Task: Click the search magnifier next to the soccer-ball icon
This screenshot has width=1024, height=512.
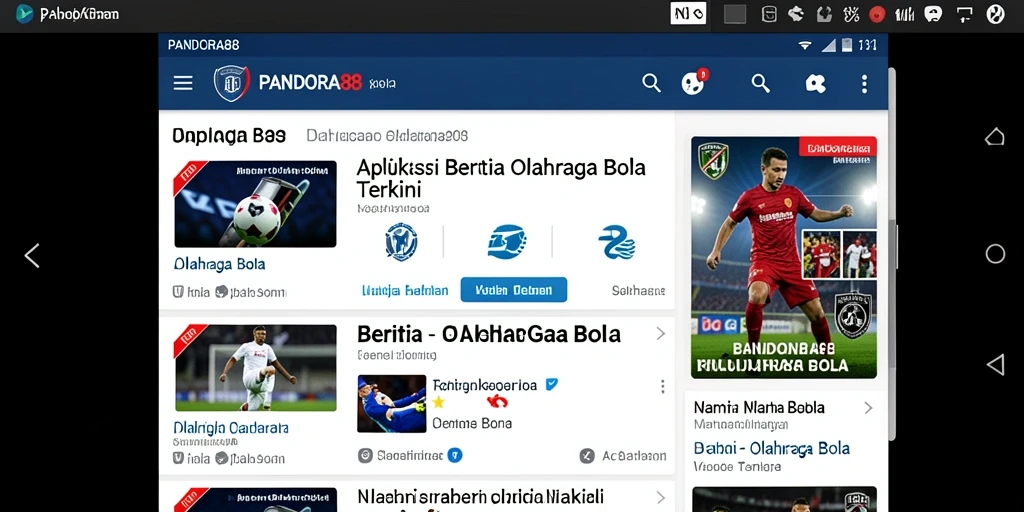Action: tap(651, 83)
